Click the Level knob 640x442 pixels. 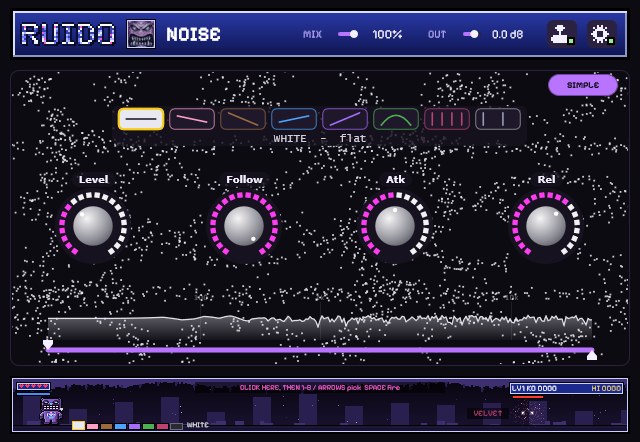click(93, 226)
